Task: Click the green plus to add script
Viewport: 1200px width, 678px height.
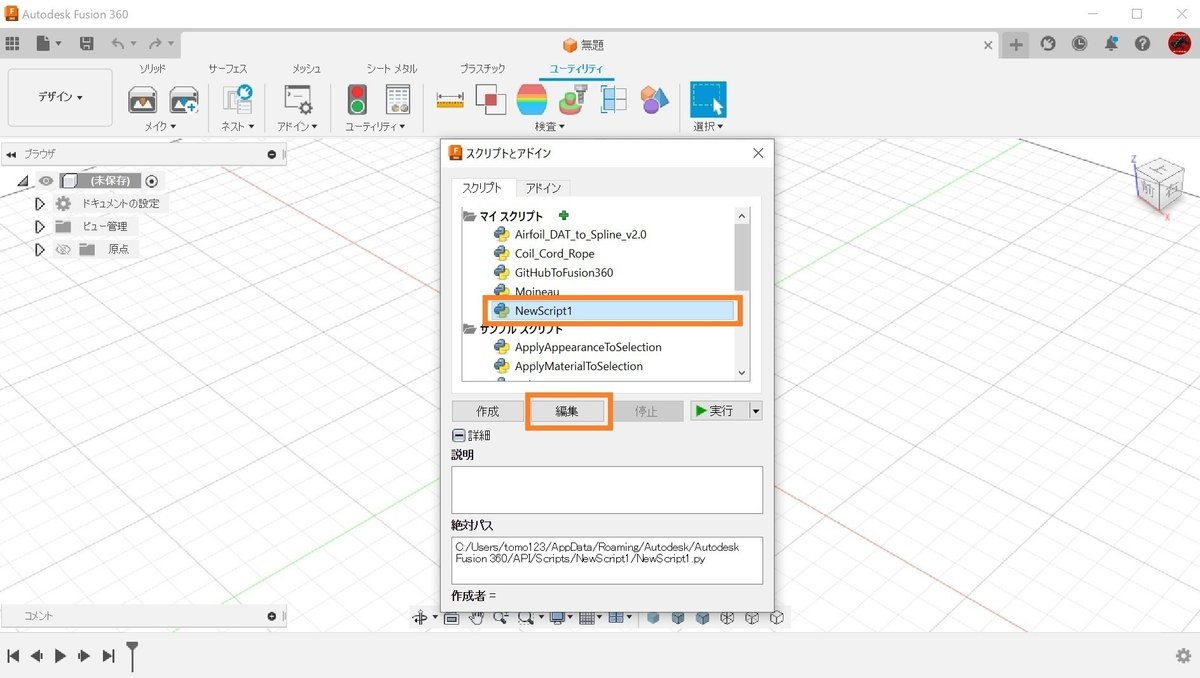Action: (x=564, y=215)
